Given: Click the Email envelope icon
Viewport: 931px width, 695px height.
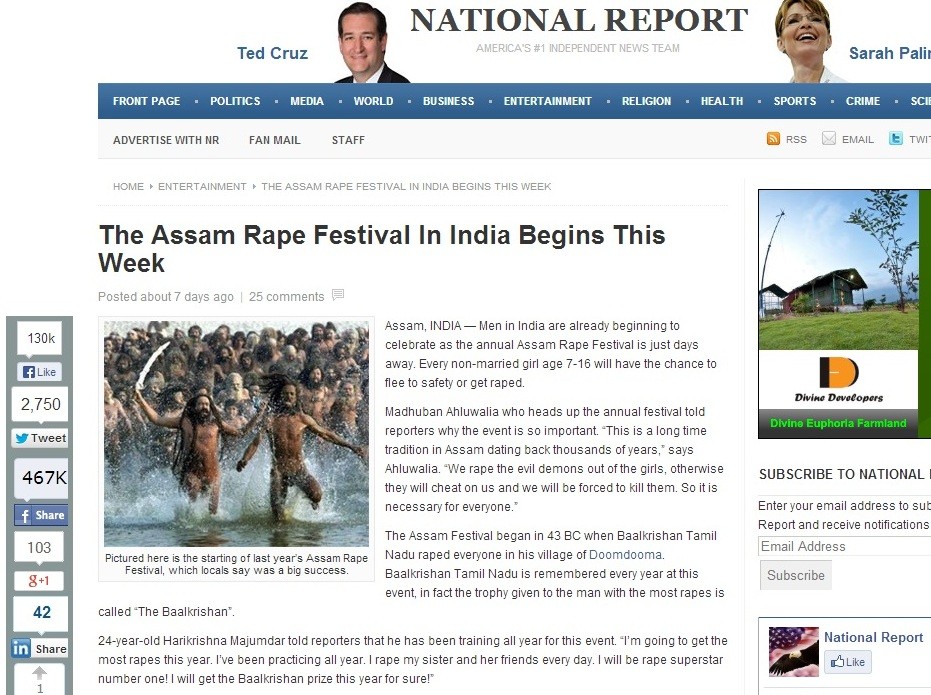Looking at the screenshot, I should (x=829, y=139).
